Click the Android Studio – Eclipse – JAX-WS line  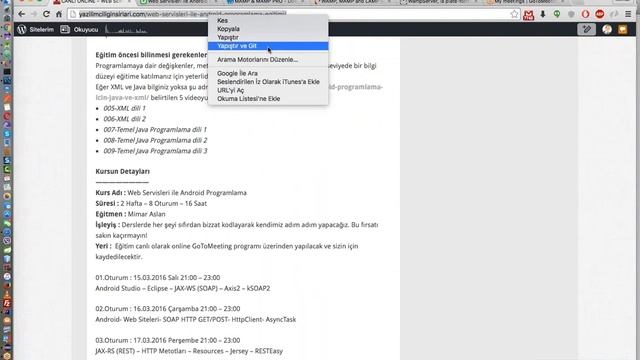(183, 288)
